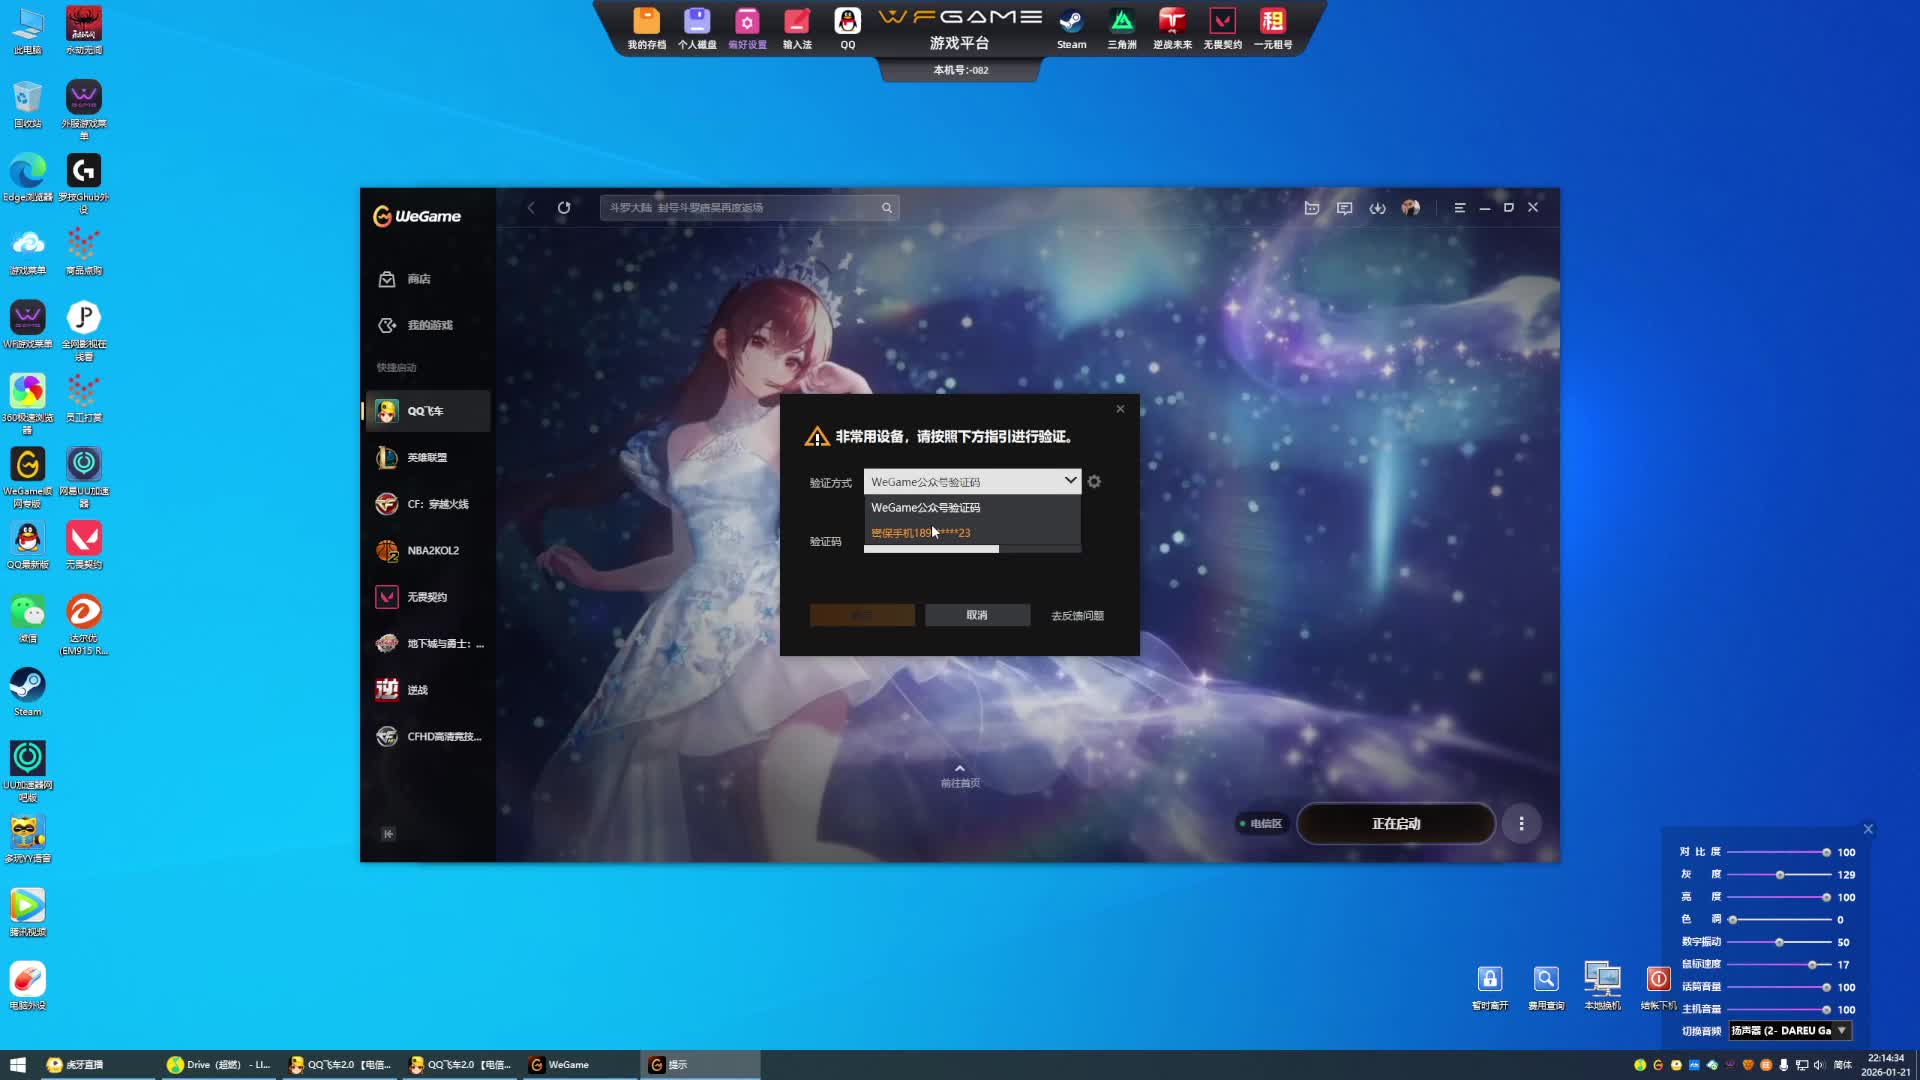
Task: Click the download manager icon in WeGame header
Action: click(x=1377, y=208)
